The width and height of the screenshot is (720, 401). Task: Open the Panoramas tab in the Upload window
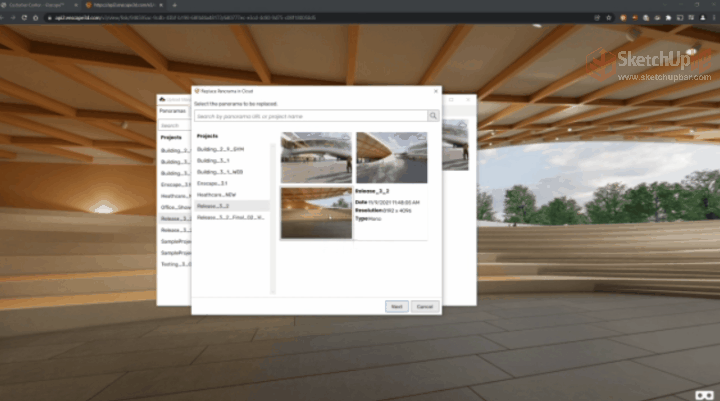[x=173, y=111]
